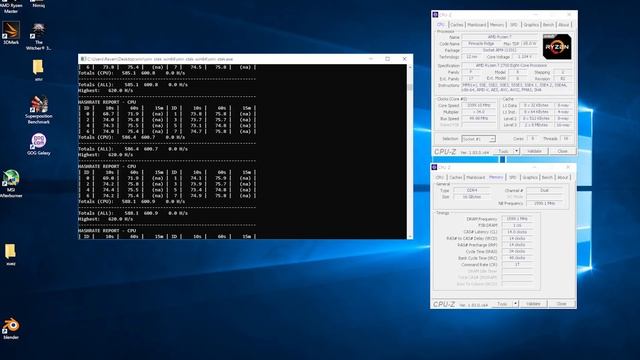Open Mainboard tab in the timings CPU-Z window

click(x=476, y=178)
